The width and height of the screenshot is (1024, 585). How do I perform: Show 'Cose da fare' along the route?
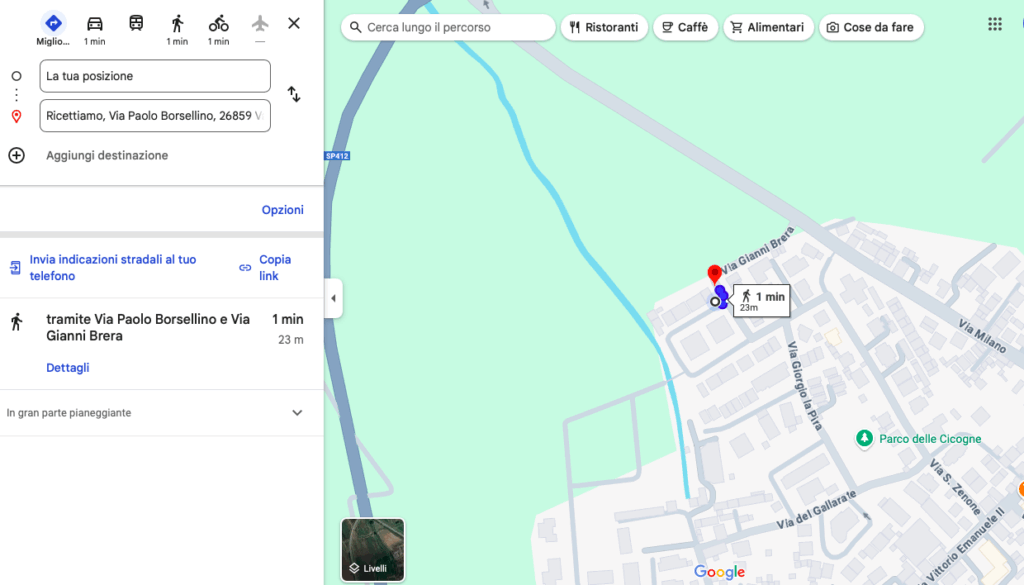coord(871,27)
